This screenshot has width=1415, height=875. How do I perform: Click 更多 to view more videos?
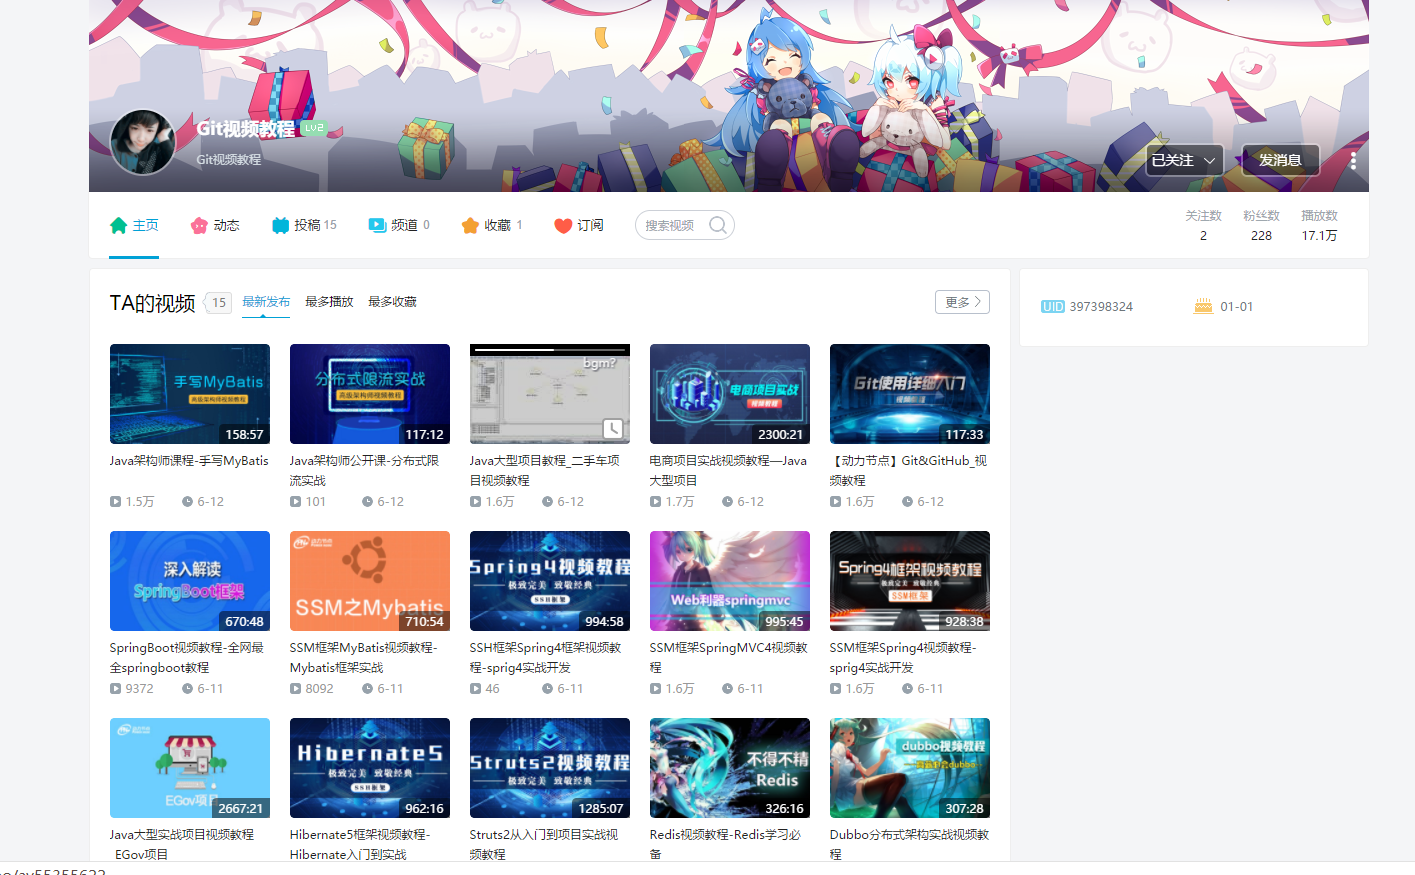(x=960, y=301)
